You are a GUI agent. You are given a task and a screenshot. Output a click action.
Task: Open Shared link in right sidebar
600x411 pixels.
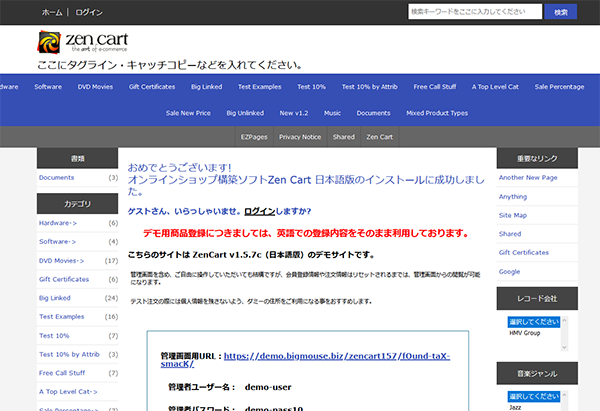pos(510,234)
